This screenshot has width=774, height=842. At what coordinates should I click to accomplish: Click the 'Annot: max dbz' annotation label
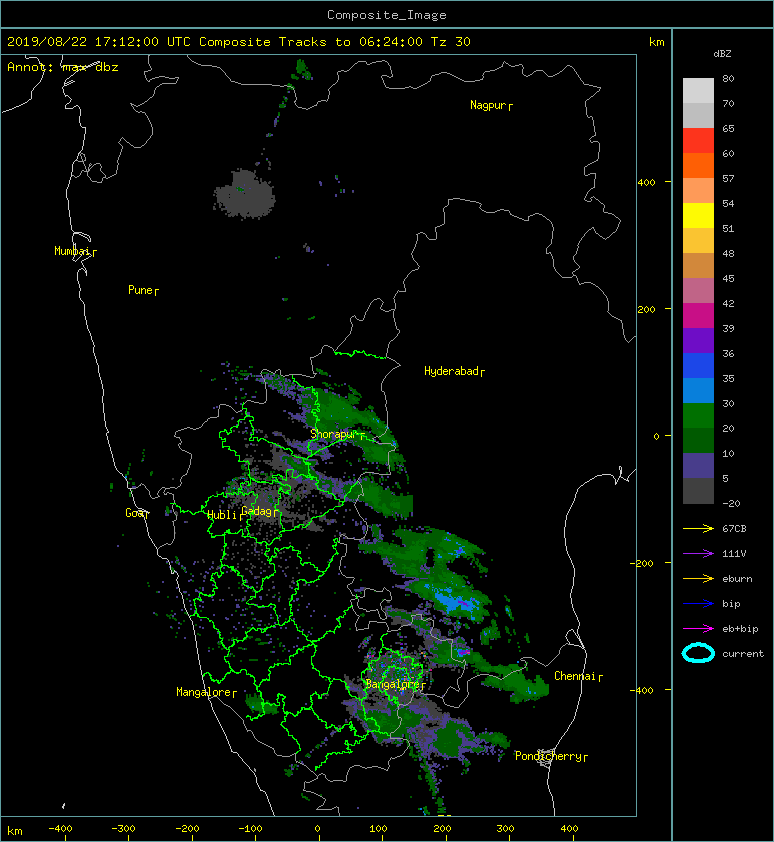pyautogui.click(x=63, y=67)
